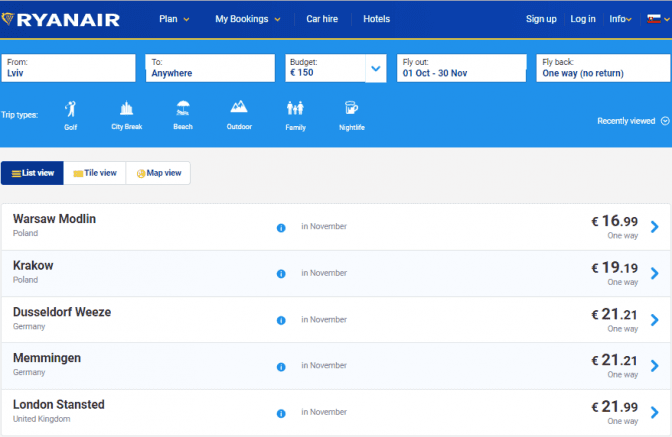Switch to Map view
Image resolution: width=672 pixels, height=437 pixels.
tap(159, 173)
